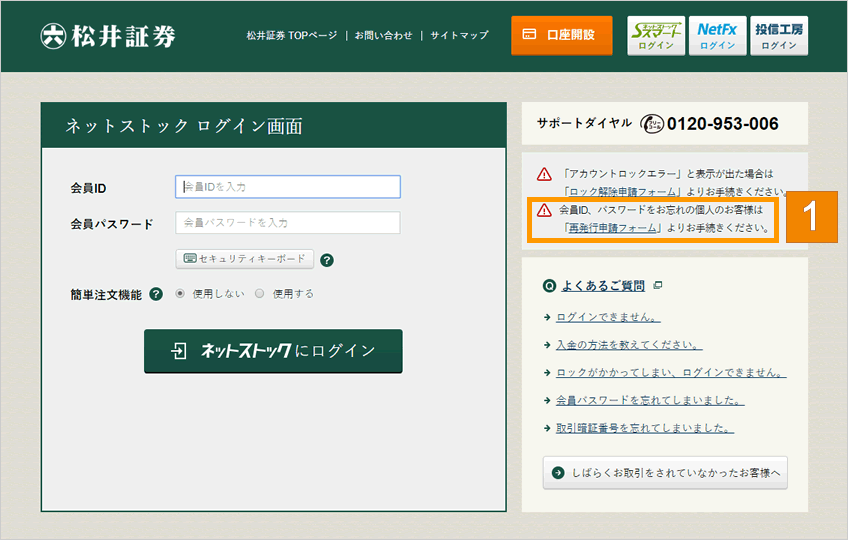The image size is (848, 540).
Task: Click the free-dial phone icon
Action: 652,124
